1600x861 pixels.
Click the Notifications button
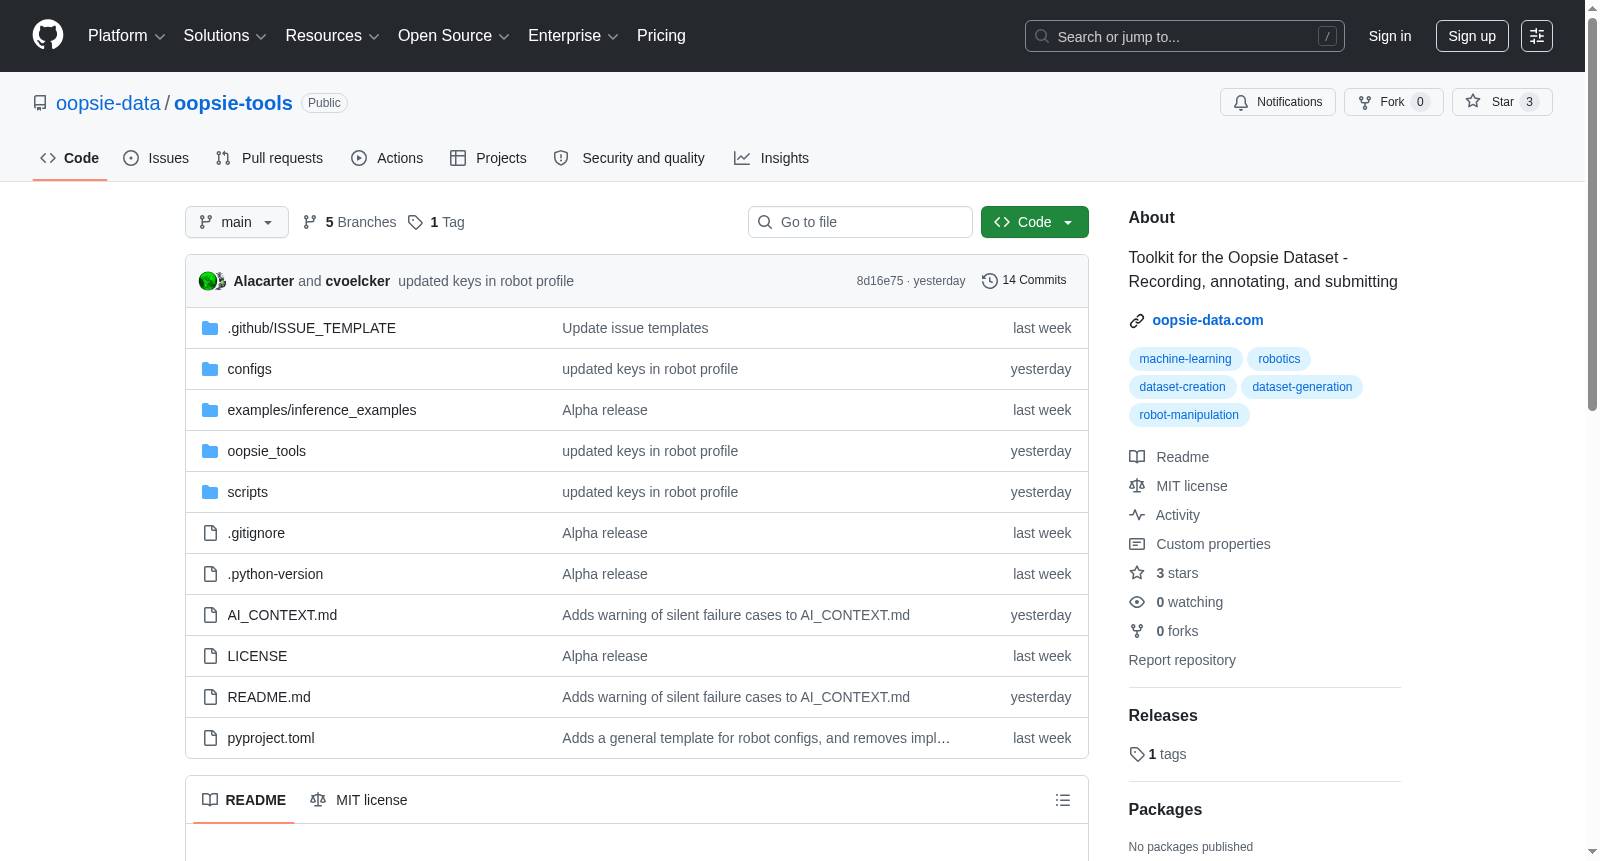(x=1278, y=102)
